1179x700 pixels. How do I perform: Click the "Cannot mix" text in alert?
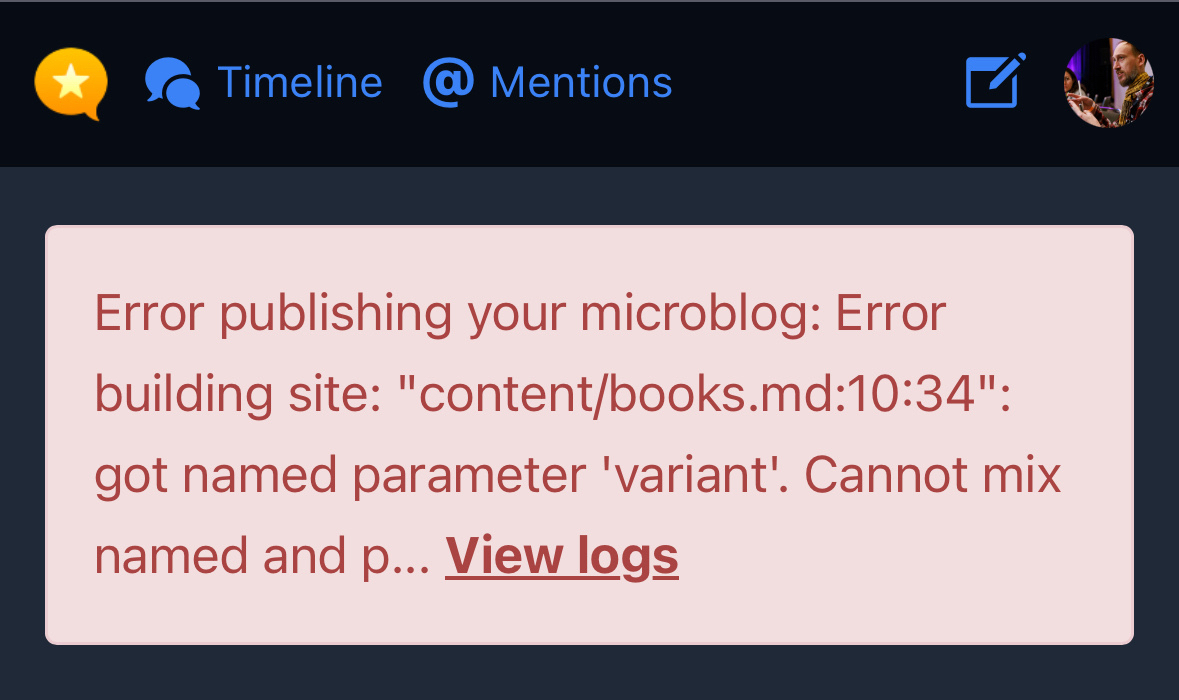point(932,475)
